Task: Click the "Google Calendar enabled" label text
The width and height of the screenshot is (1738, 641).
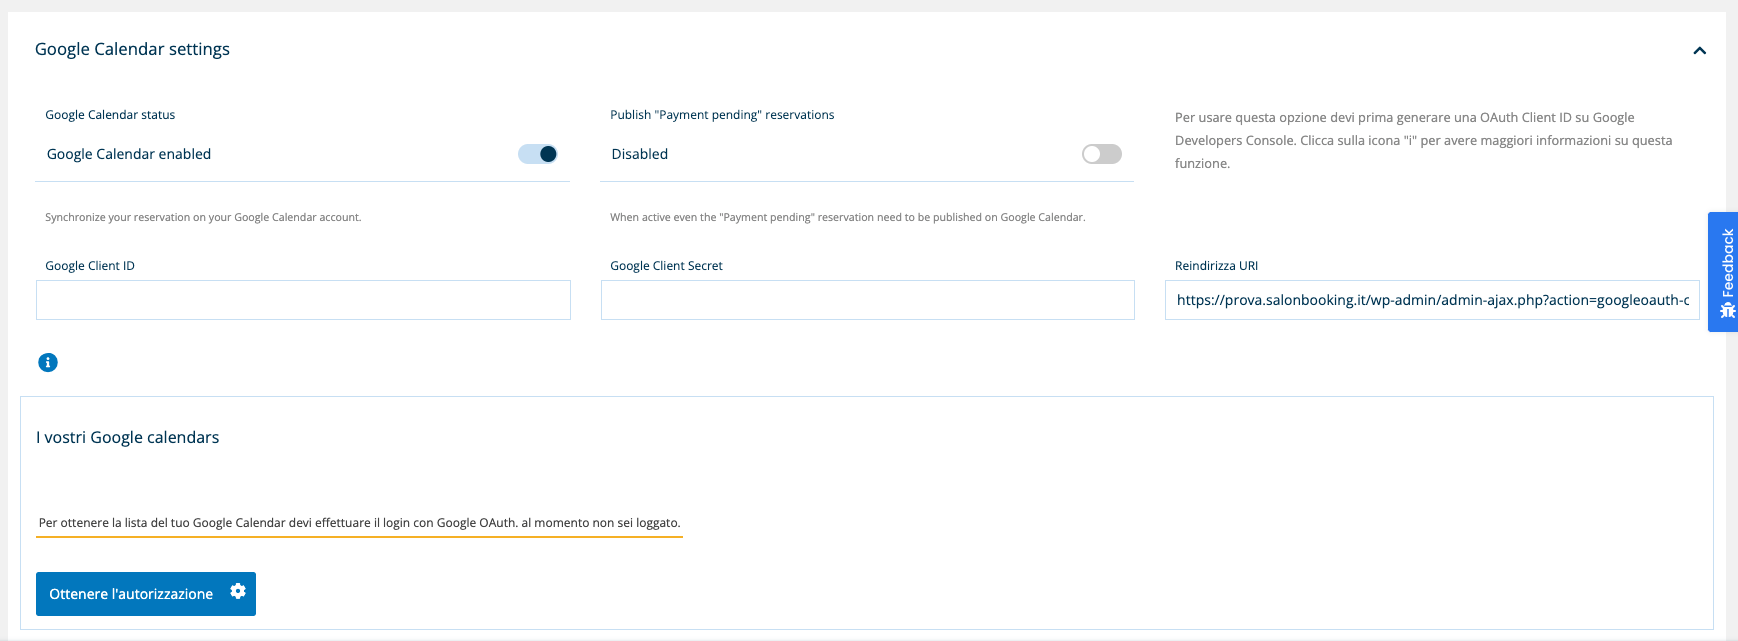Action: [x=129, y=154]
